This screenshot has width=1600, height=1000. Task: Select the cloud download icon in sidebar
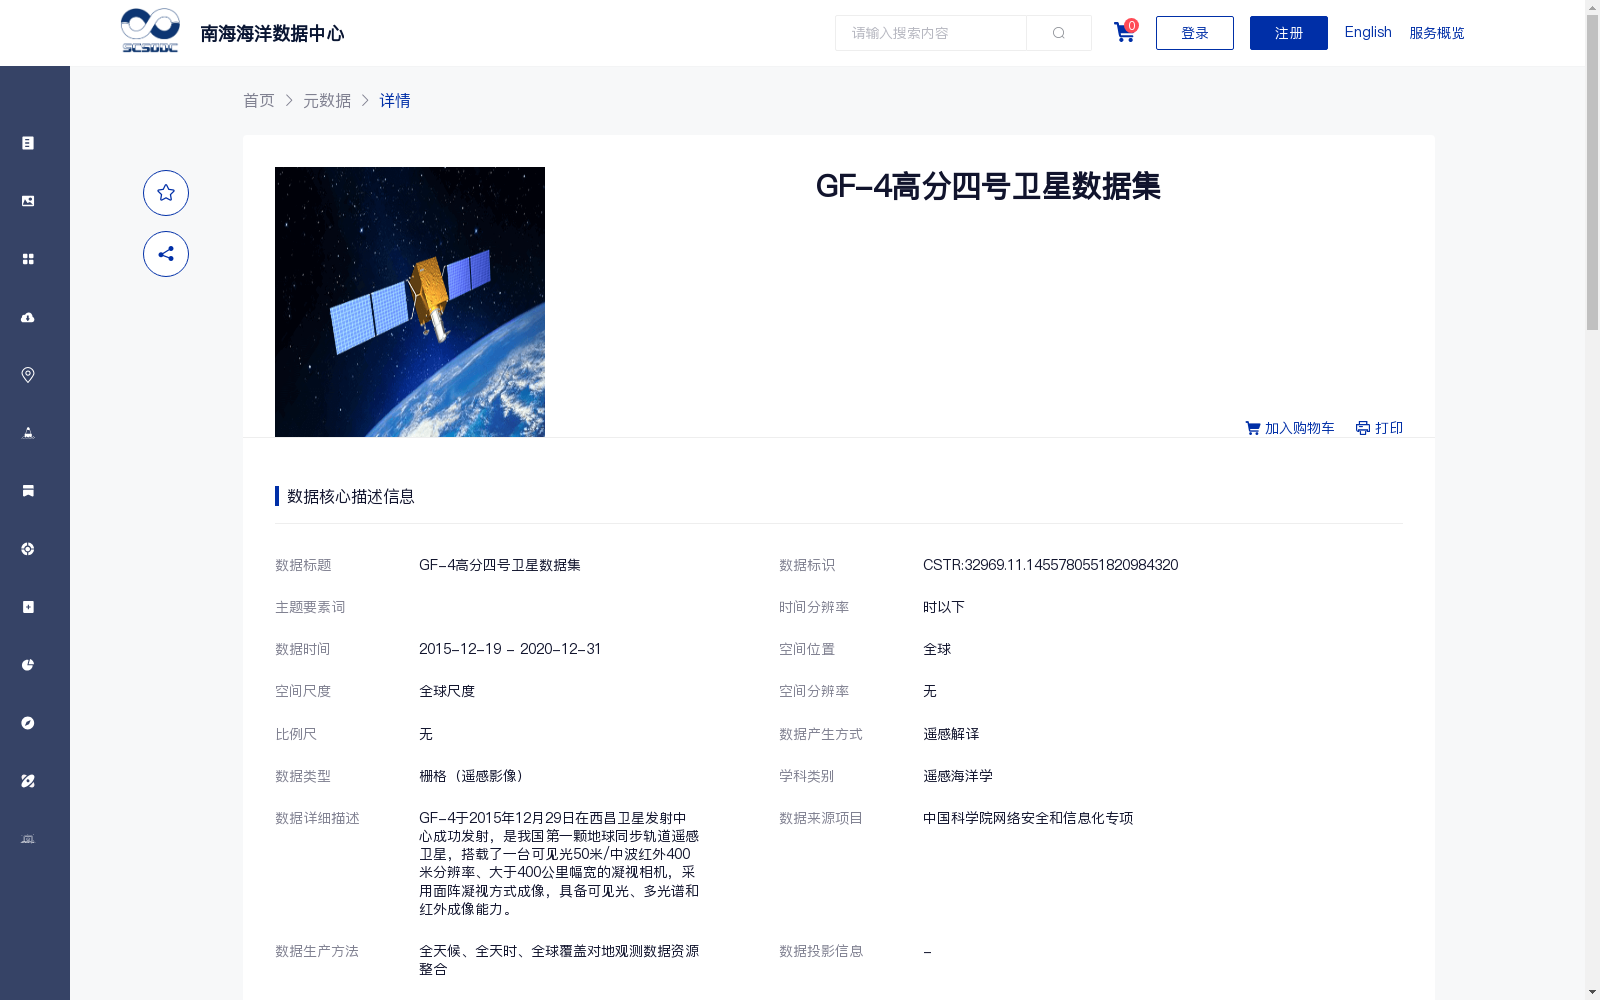coord(27,317)
